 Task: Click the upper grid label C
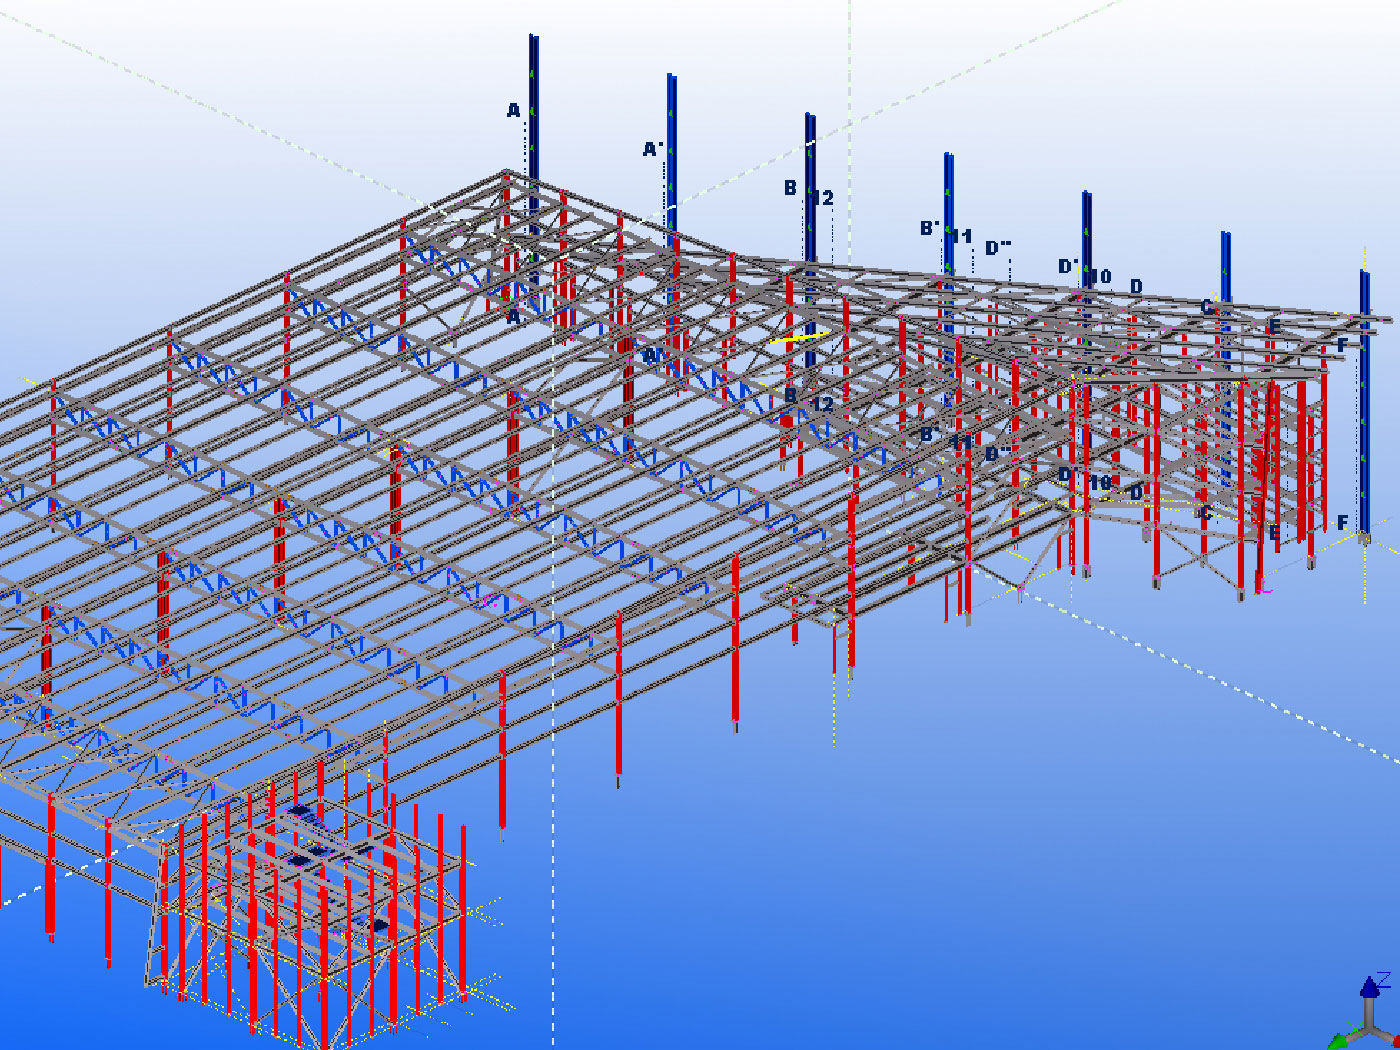pyautogui.click(x=1206, y=307)
